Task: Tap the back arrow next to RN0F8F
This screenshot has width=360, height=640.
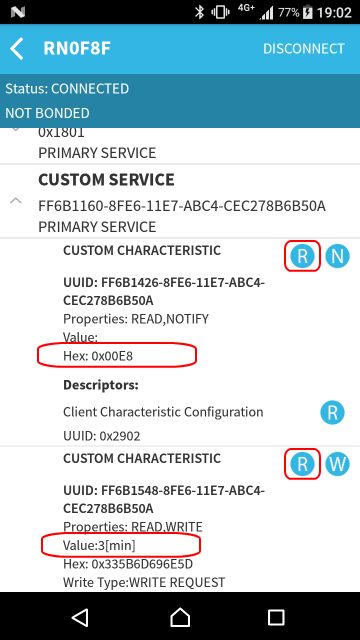Action: [17, 49]
